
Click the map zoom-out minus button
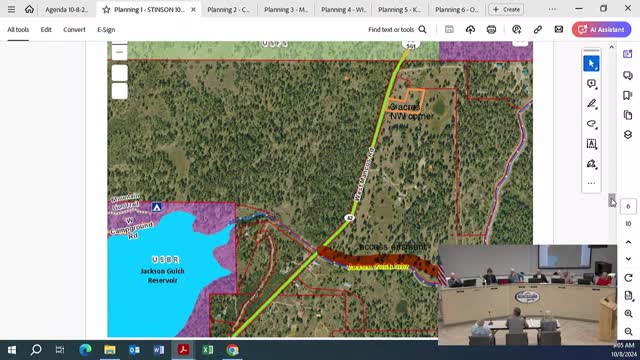(120, 52)
